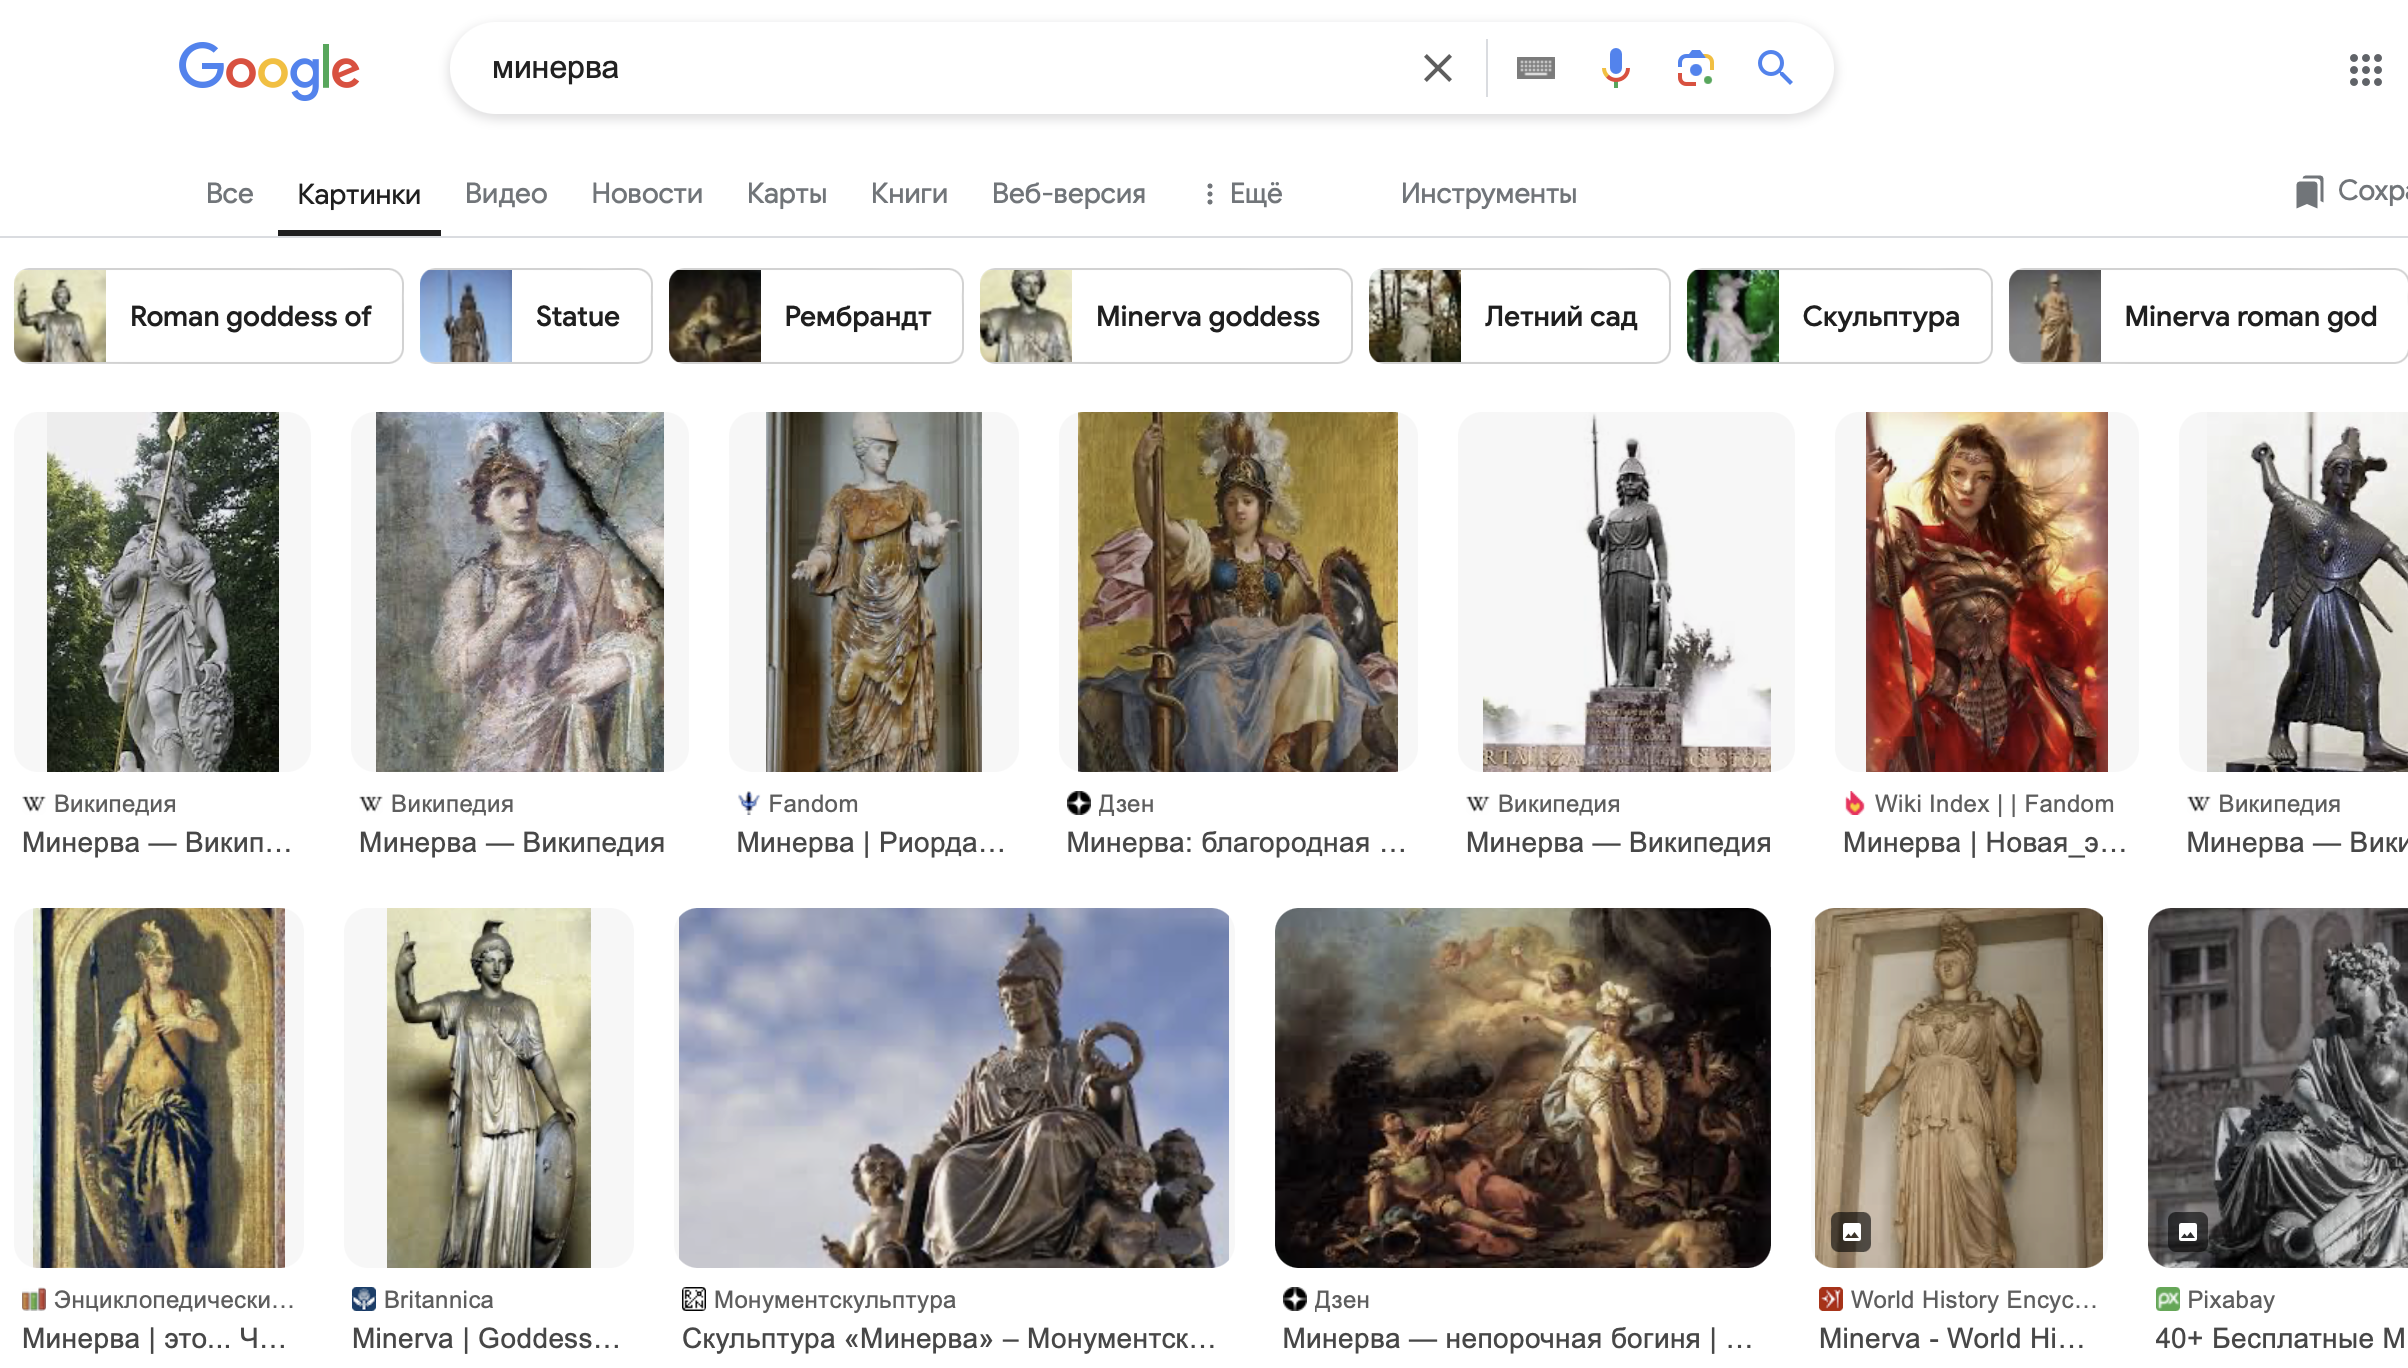The height and width of the screenshot is (1368, 2408).
Task: Open the Энциклопедически niche painting image
Action: [158, 1087]
